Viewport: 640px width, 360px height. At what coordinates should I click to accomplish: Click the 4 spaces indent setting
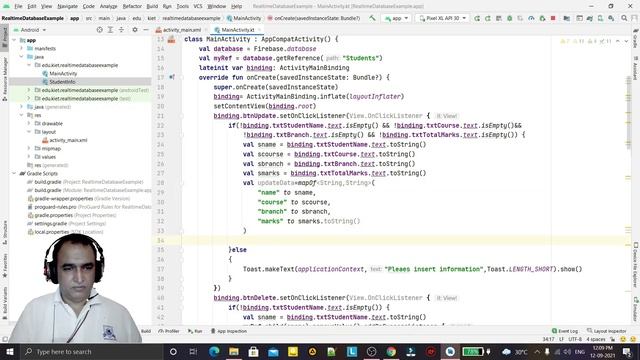(x=596, y=339)
